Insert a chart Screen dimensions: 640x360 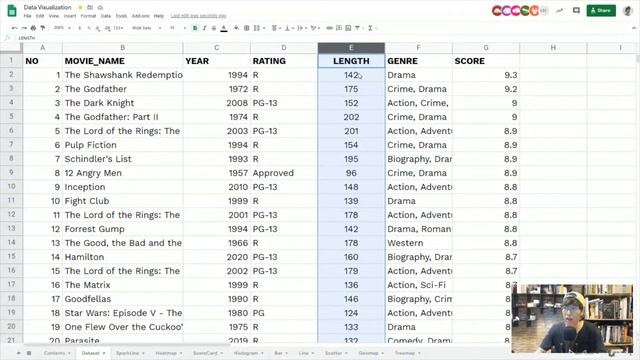(x=348, y=28)
